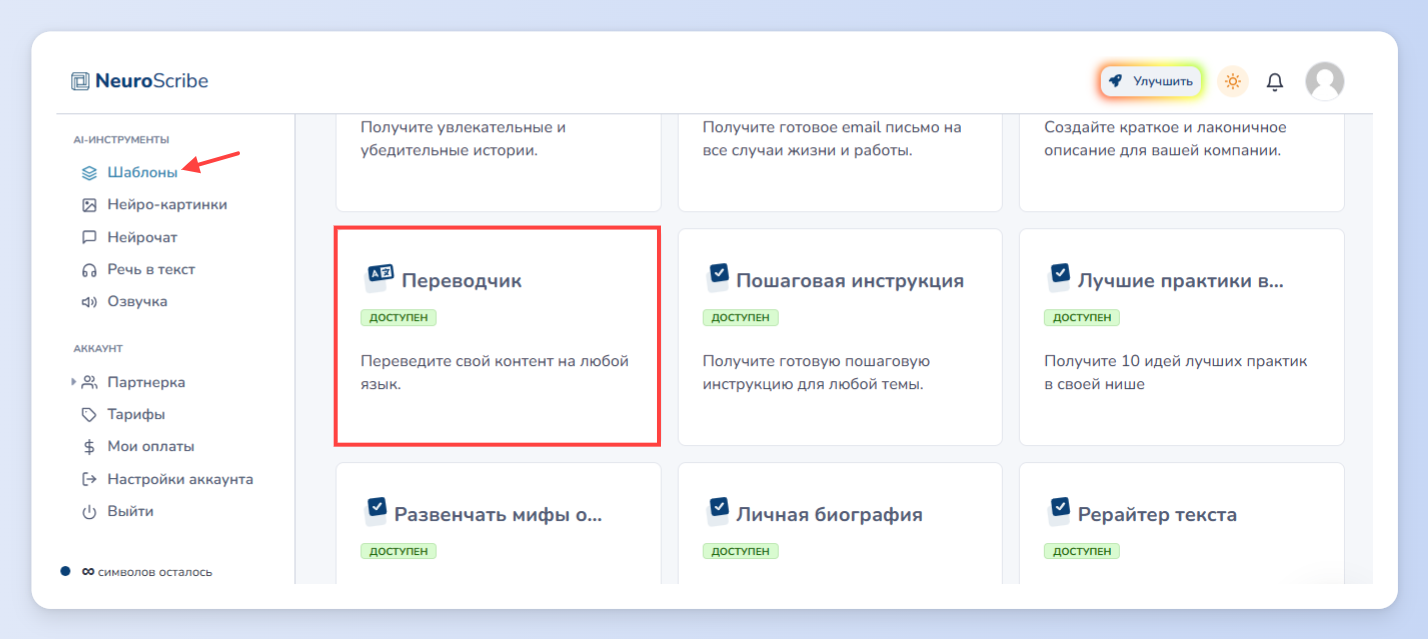This screenshot has height=639, width=1428.
Task: Open the Рерайтер текста template title
Action: (1157, 515)
